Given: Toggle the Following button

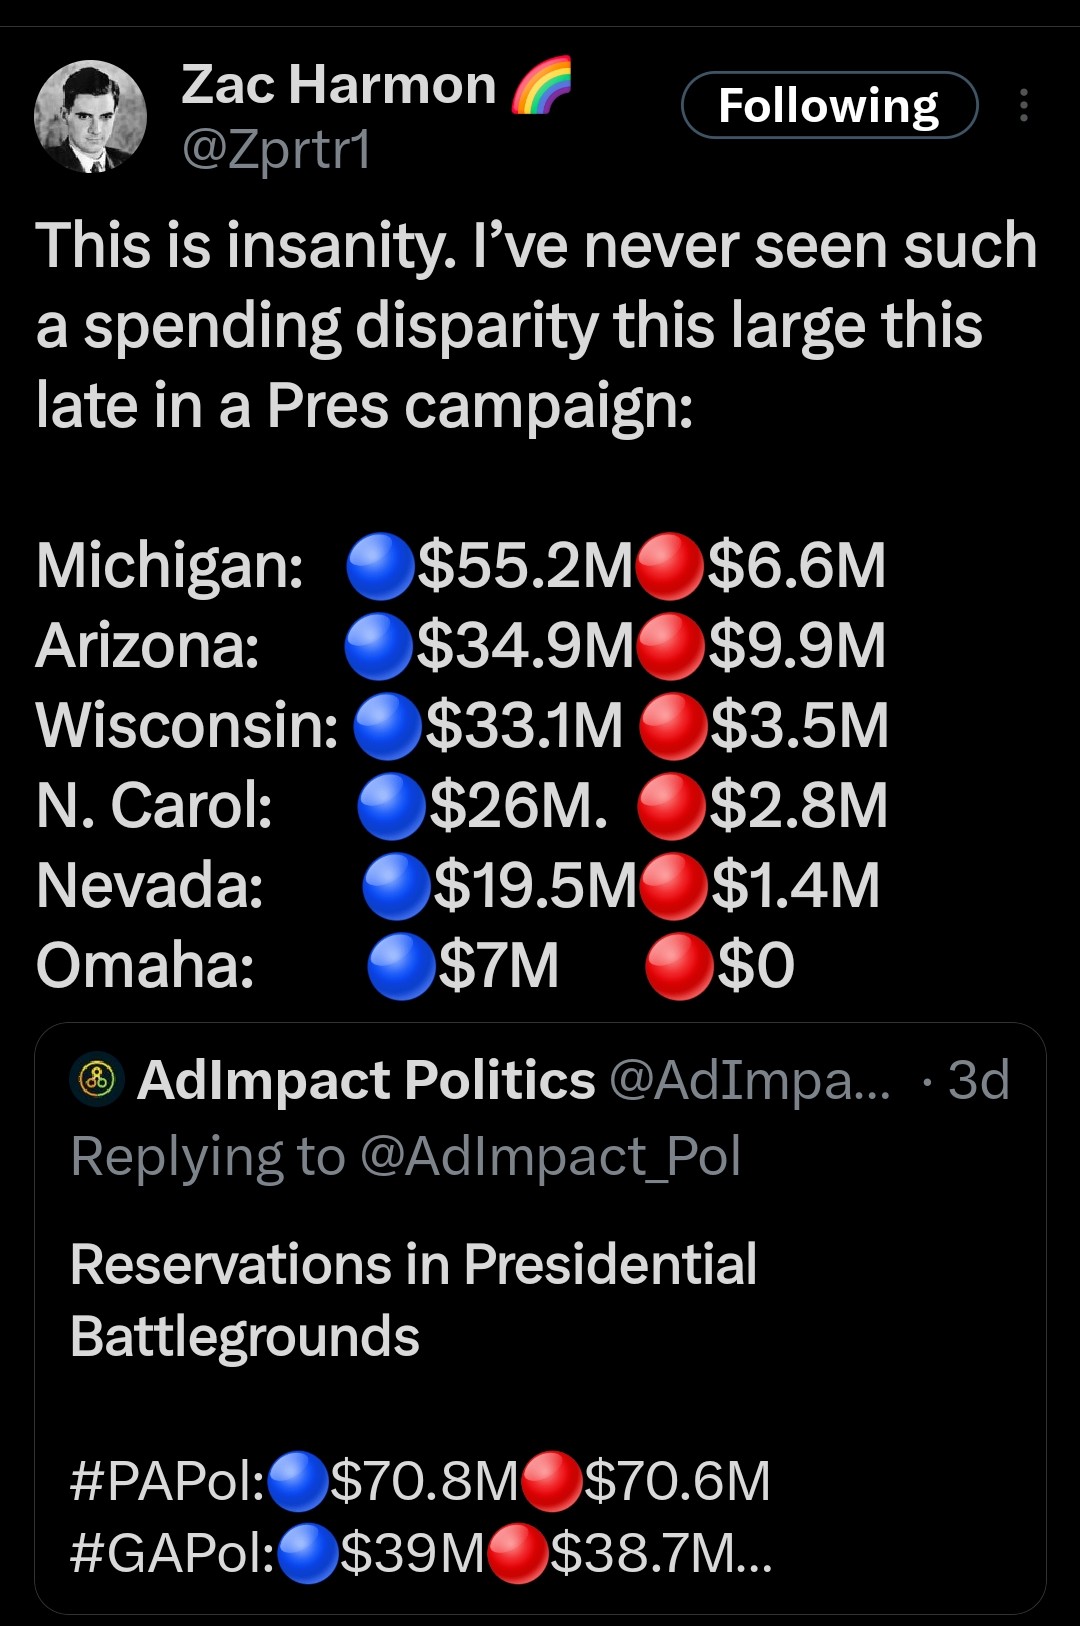Looking at the screenshot, I should click(x=828, y=106).
